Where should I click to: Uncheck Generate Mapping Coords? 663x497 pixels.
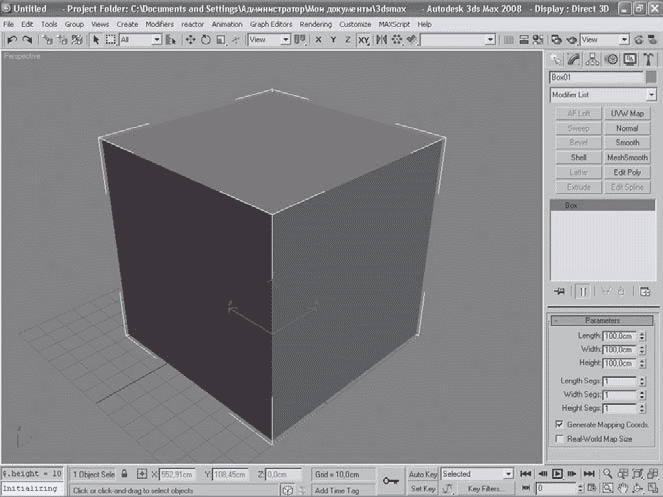[558, 424]
